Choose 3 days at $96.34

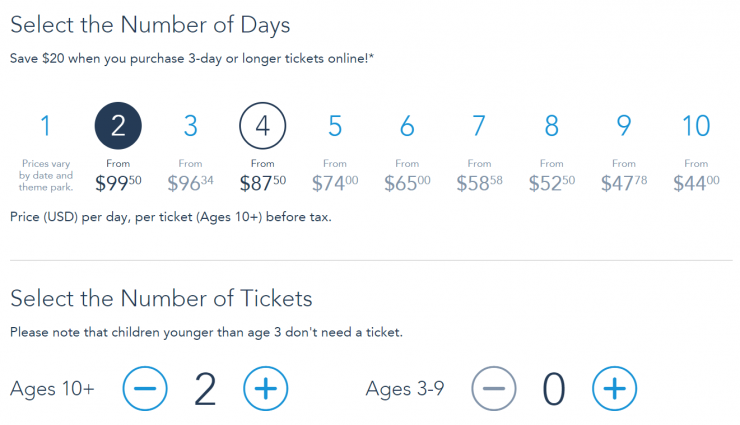pos(190,126)
